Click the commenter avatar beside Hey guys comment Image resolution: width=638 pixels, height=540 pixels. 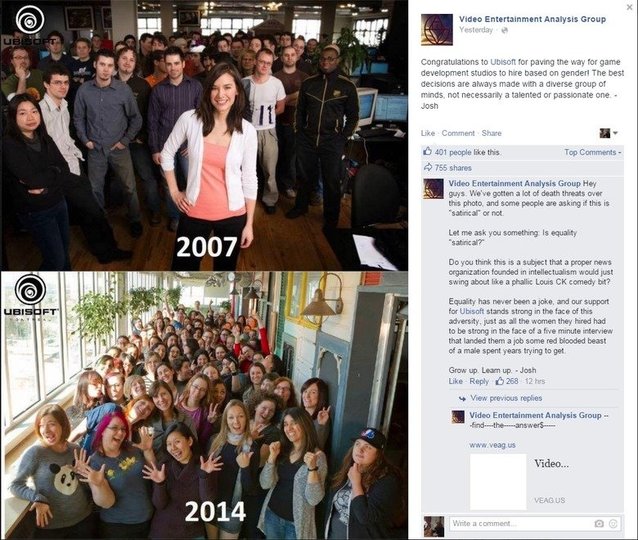(x=433, y=189)
